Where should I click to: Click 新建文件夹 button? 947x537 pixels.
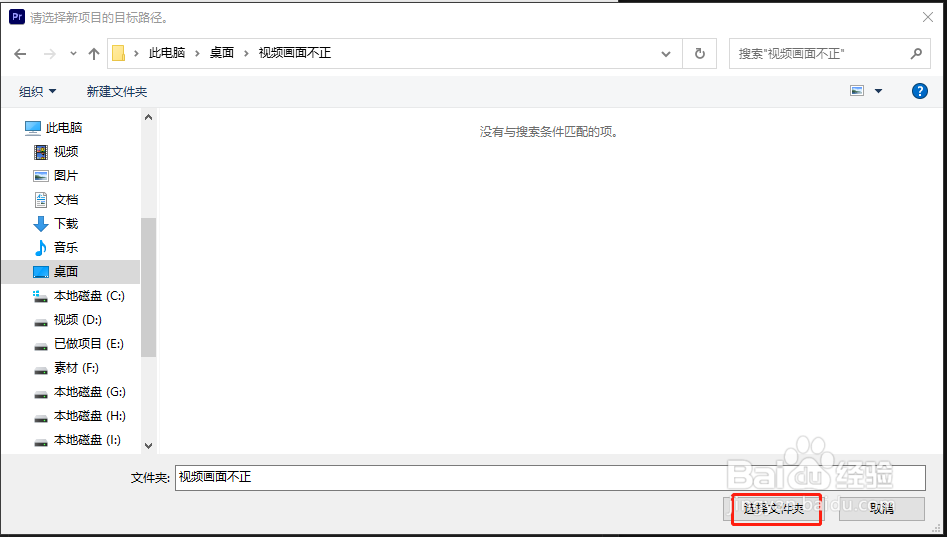[x=117, y=91]
